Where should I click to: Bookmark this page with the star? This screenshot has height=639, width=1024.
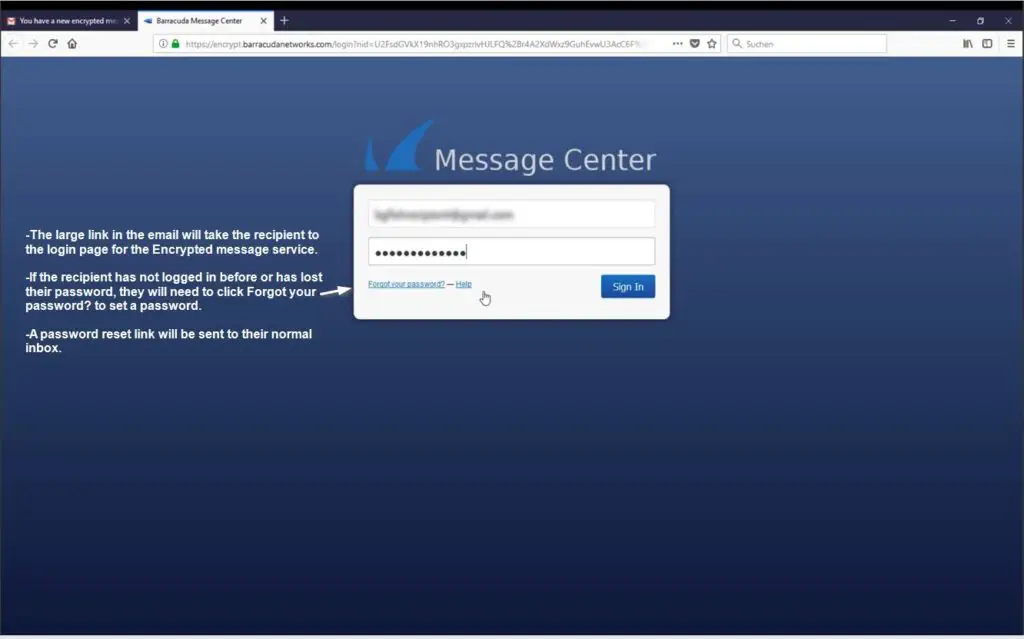click(x=712, y=44)
